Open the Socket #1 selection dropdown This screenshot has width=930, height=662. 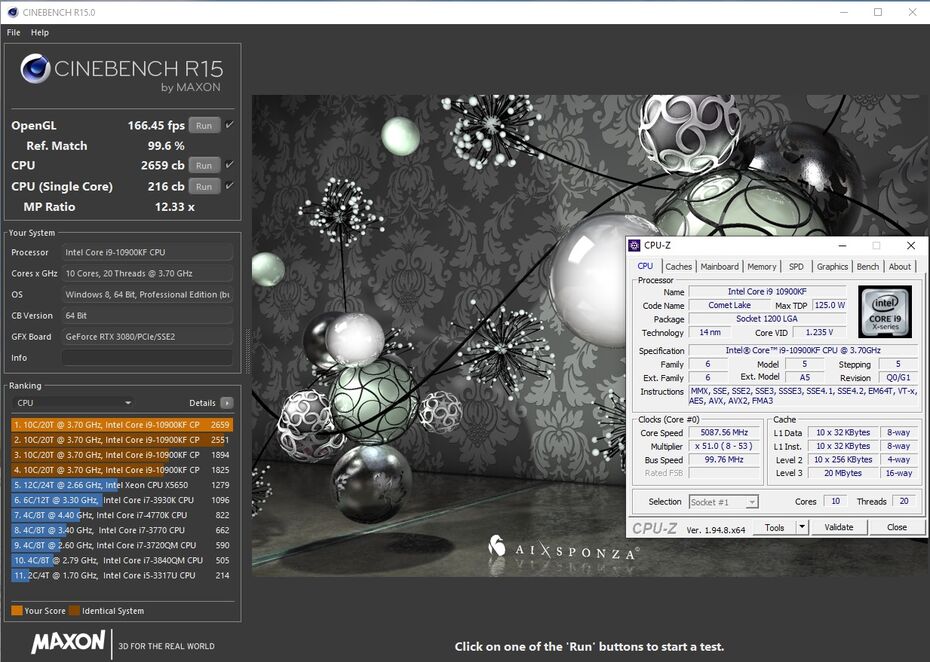coord(723,502)
